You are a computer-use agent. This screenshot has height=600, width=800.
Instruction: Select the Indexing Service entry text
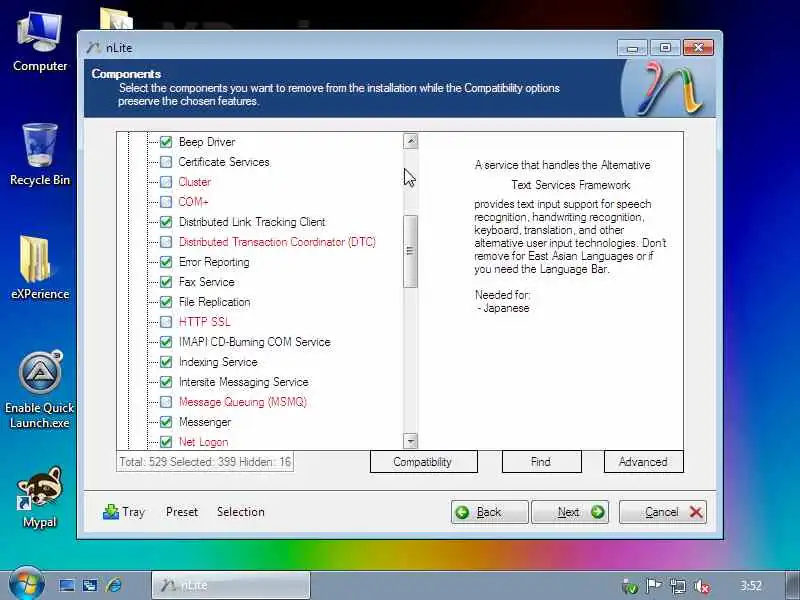click(218, 362)
